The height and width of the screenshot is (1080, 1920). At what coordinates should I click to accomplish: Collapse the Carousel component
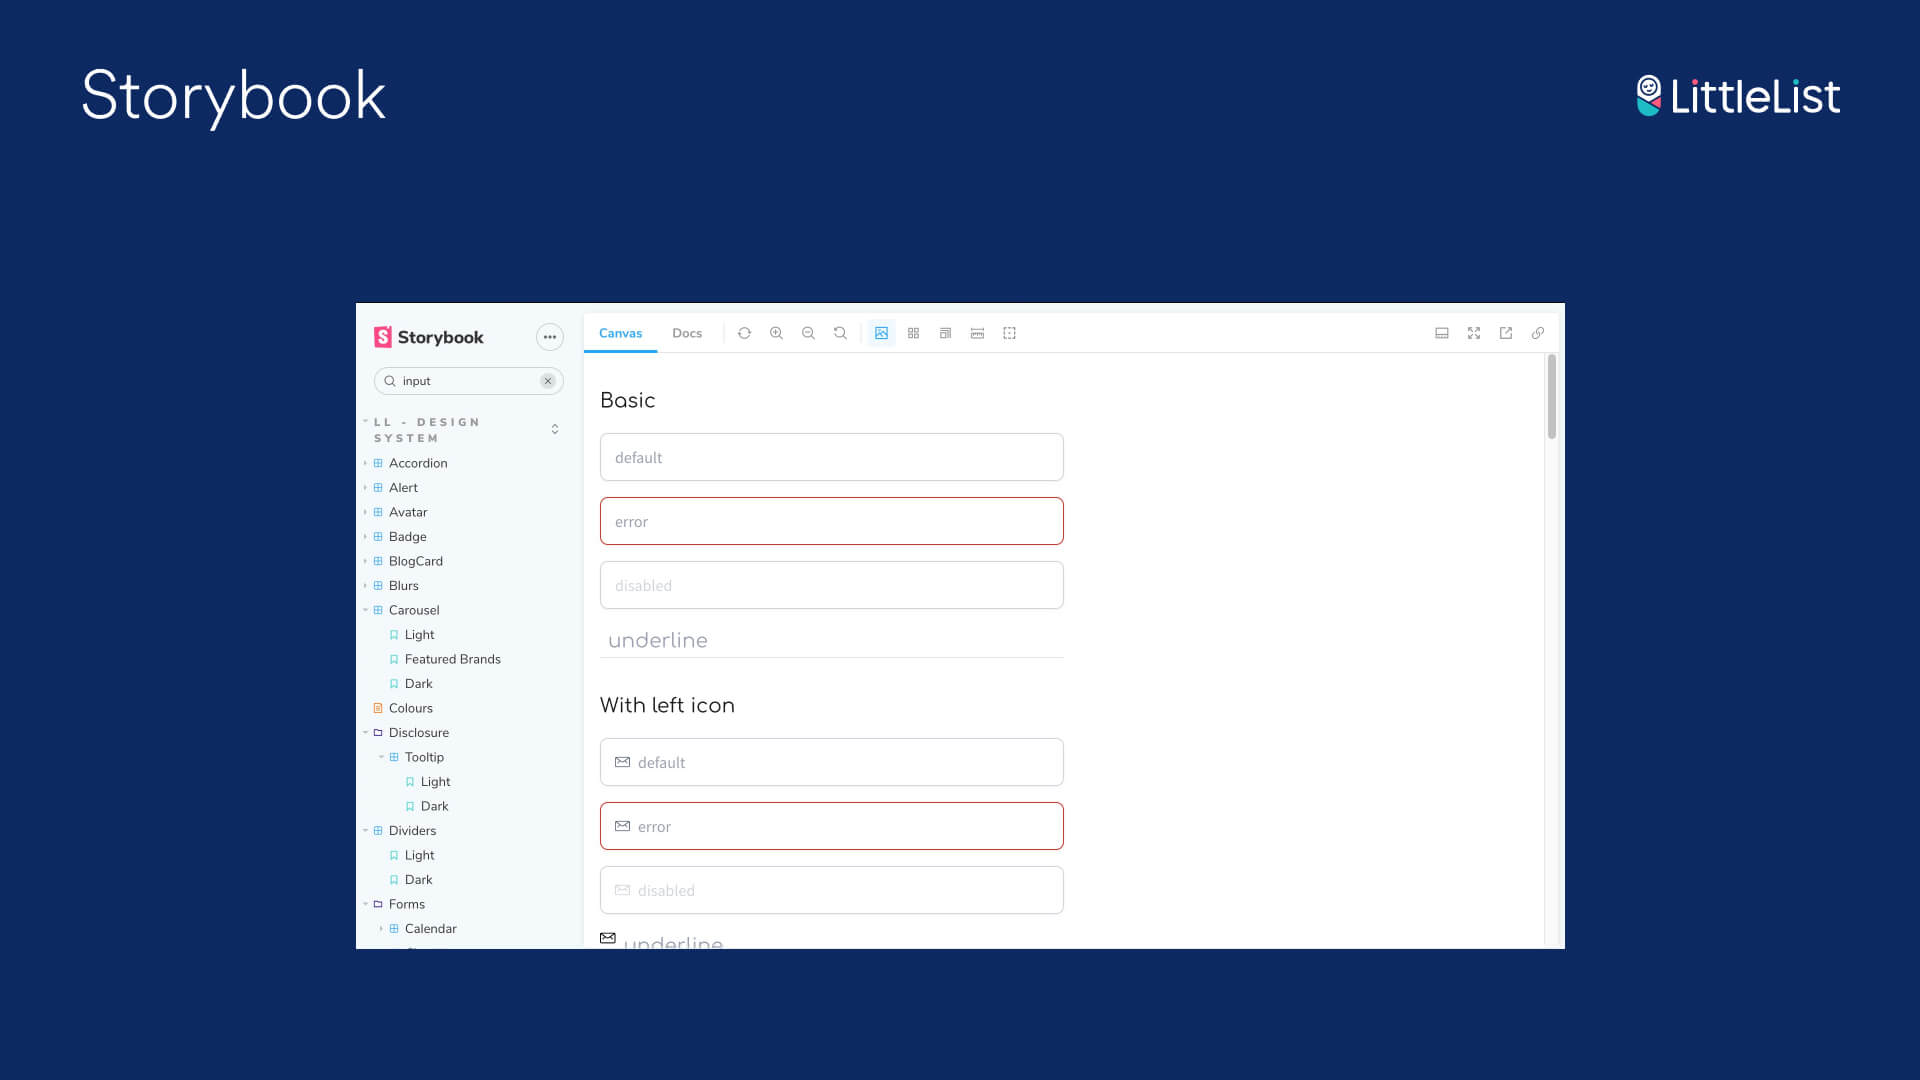tap(414, 610)
